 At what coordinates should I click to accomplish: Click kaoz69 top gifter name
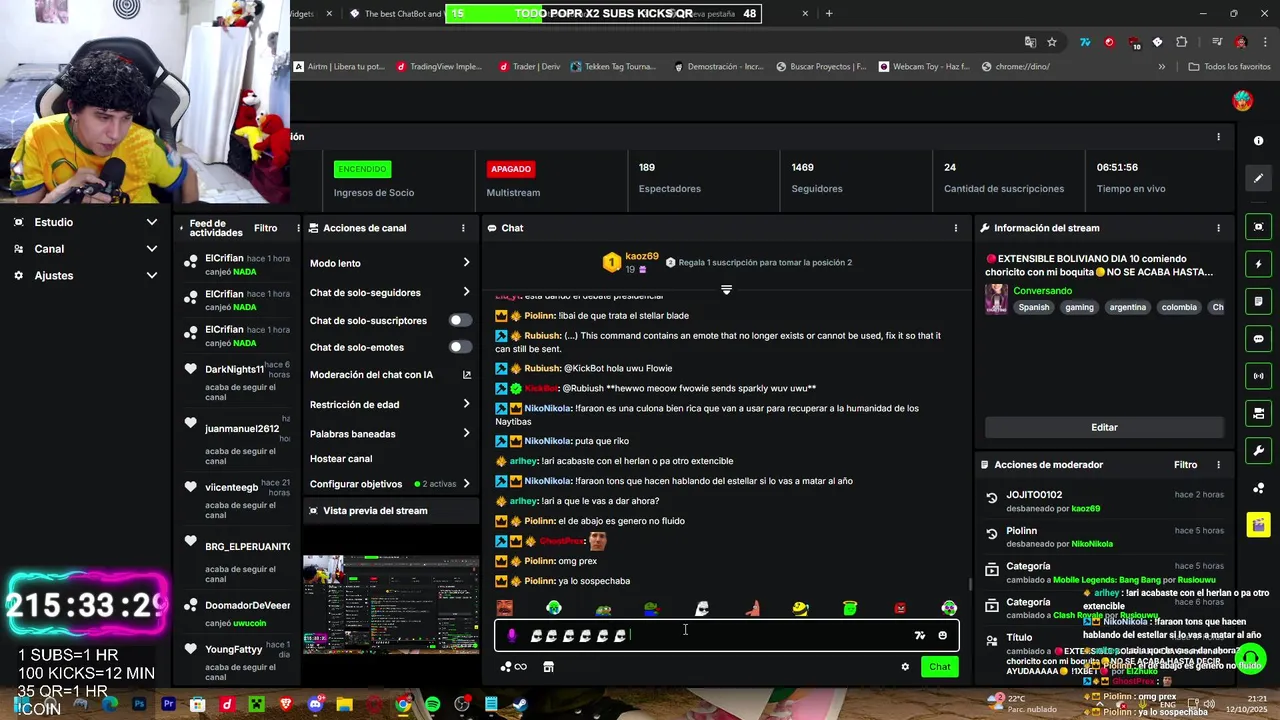click(642, 257)
